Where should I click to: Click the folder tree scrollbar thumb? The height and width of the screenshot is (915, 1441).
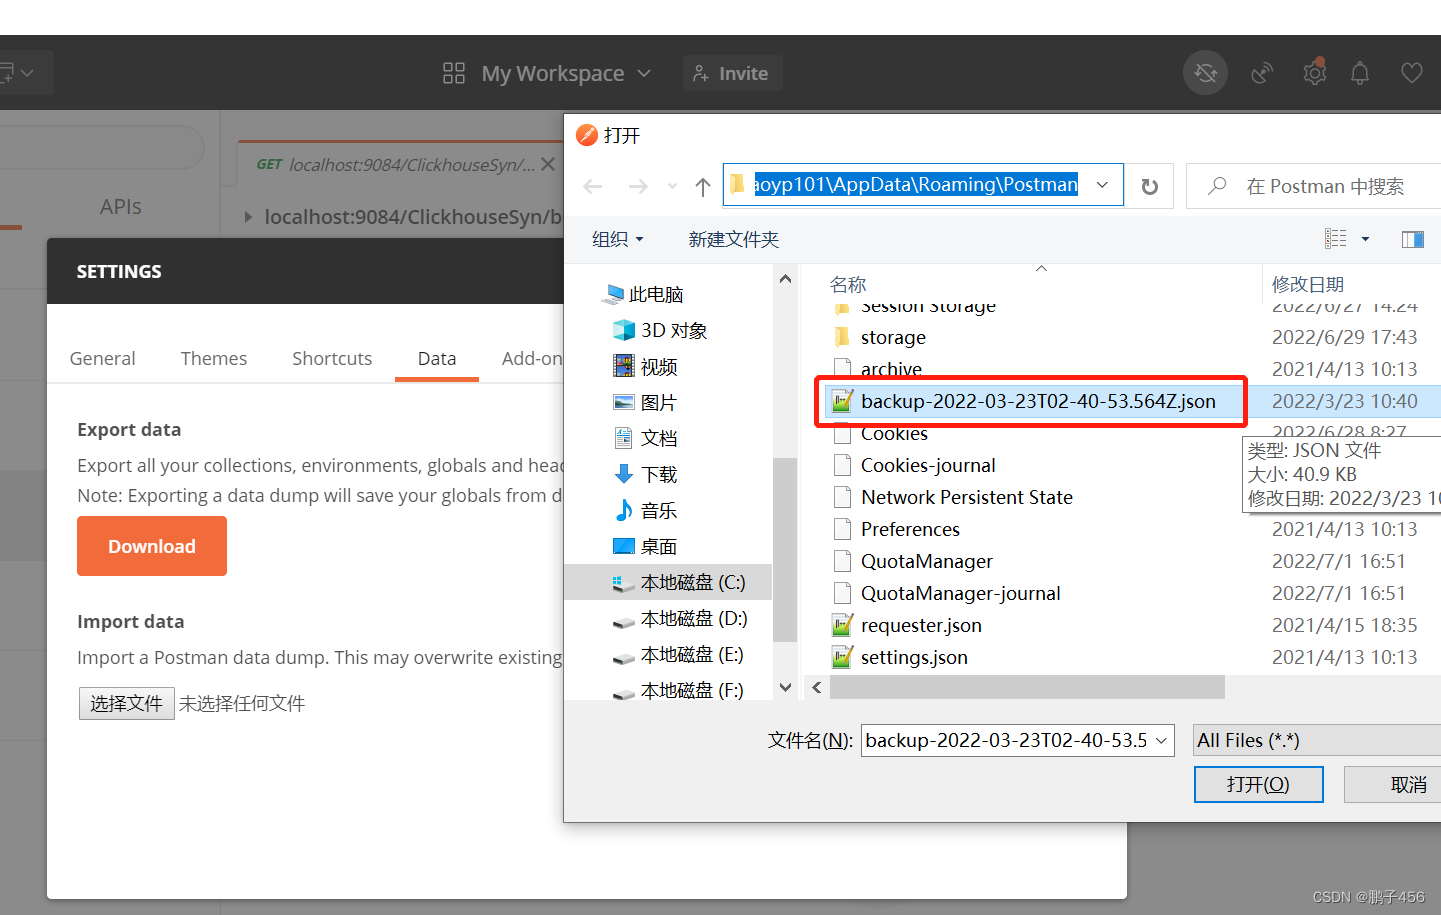click(x=785, y=549)
